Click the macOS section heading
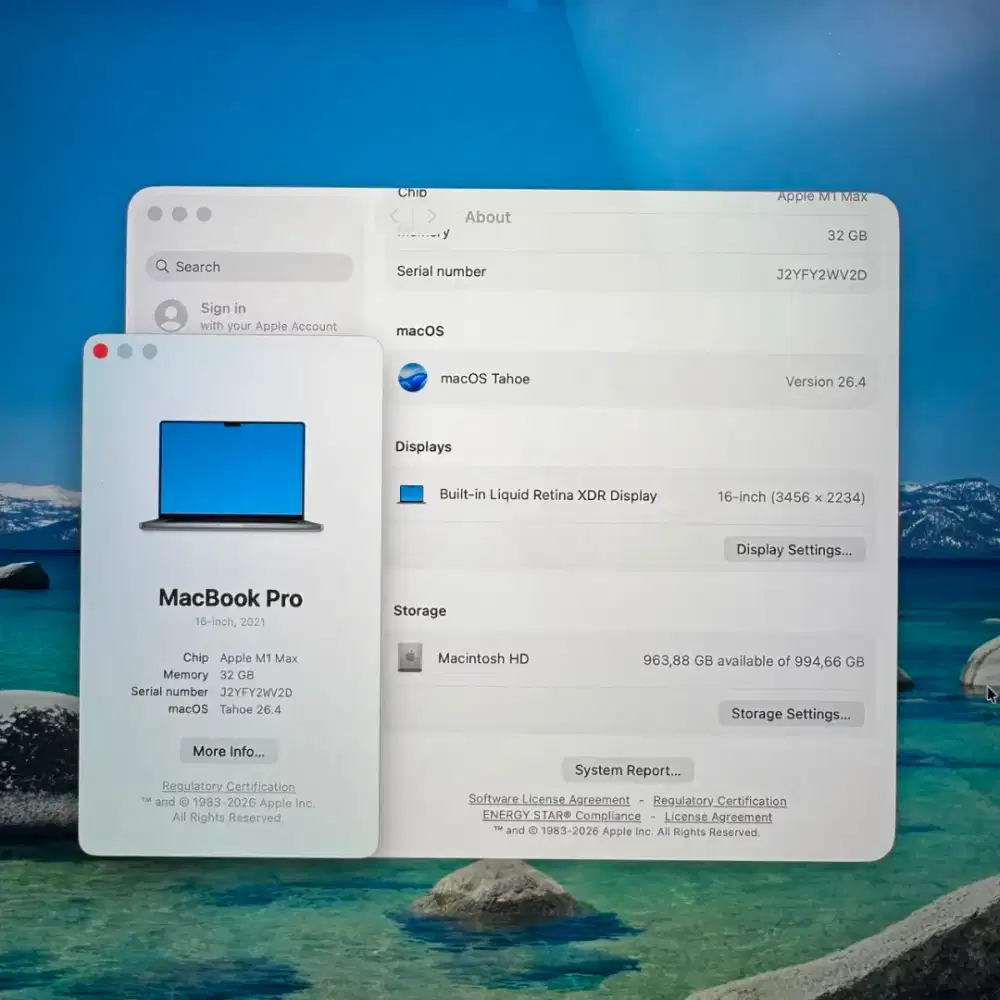The height and width of the screenshot is (1000, 1000). [420, 331]
